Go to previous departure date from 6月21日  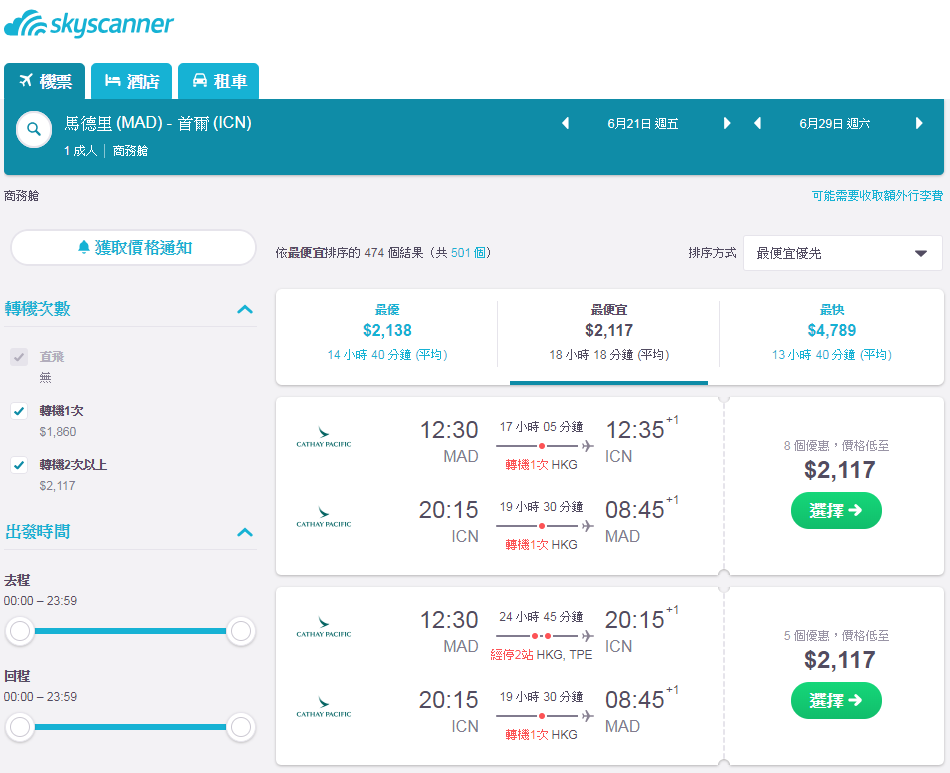click(x=565, y=124)
